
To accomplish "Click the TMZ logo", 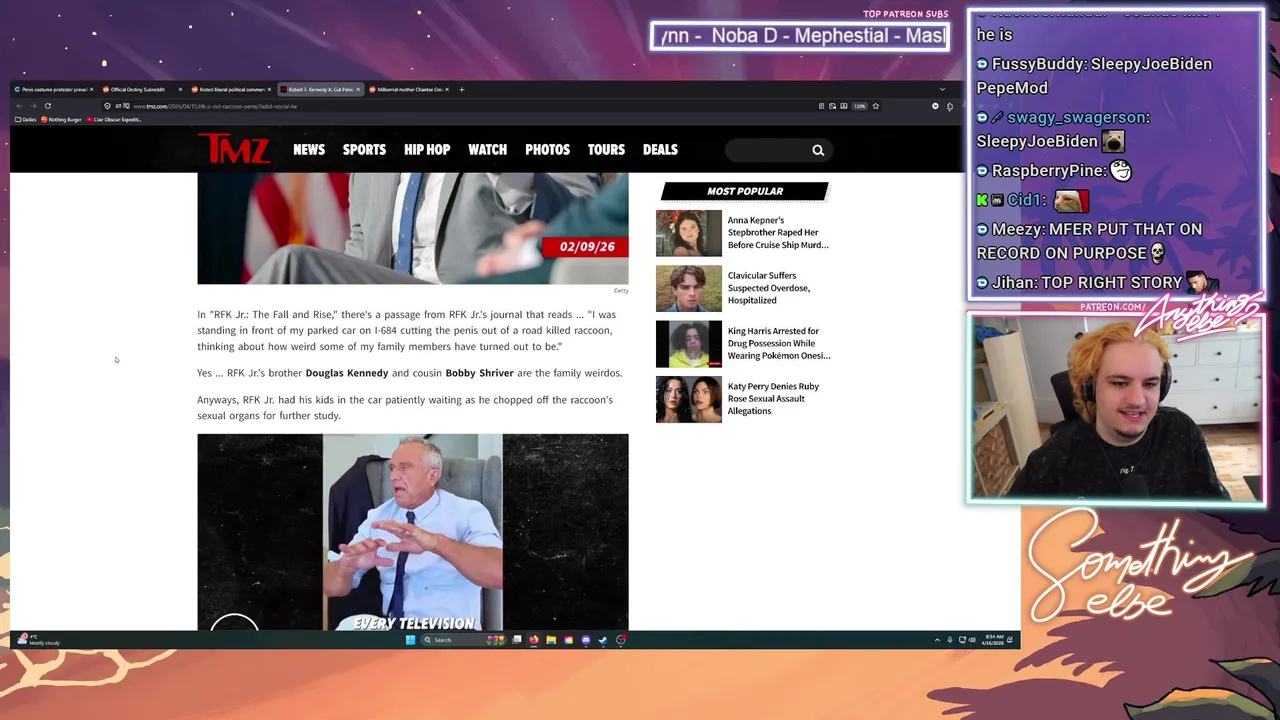I will point(233,149).
